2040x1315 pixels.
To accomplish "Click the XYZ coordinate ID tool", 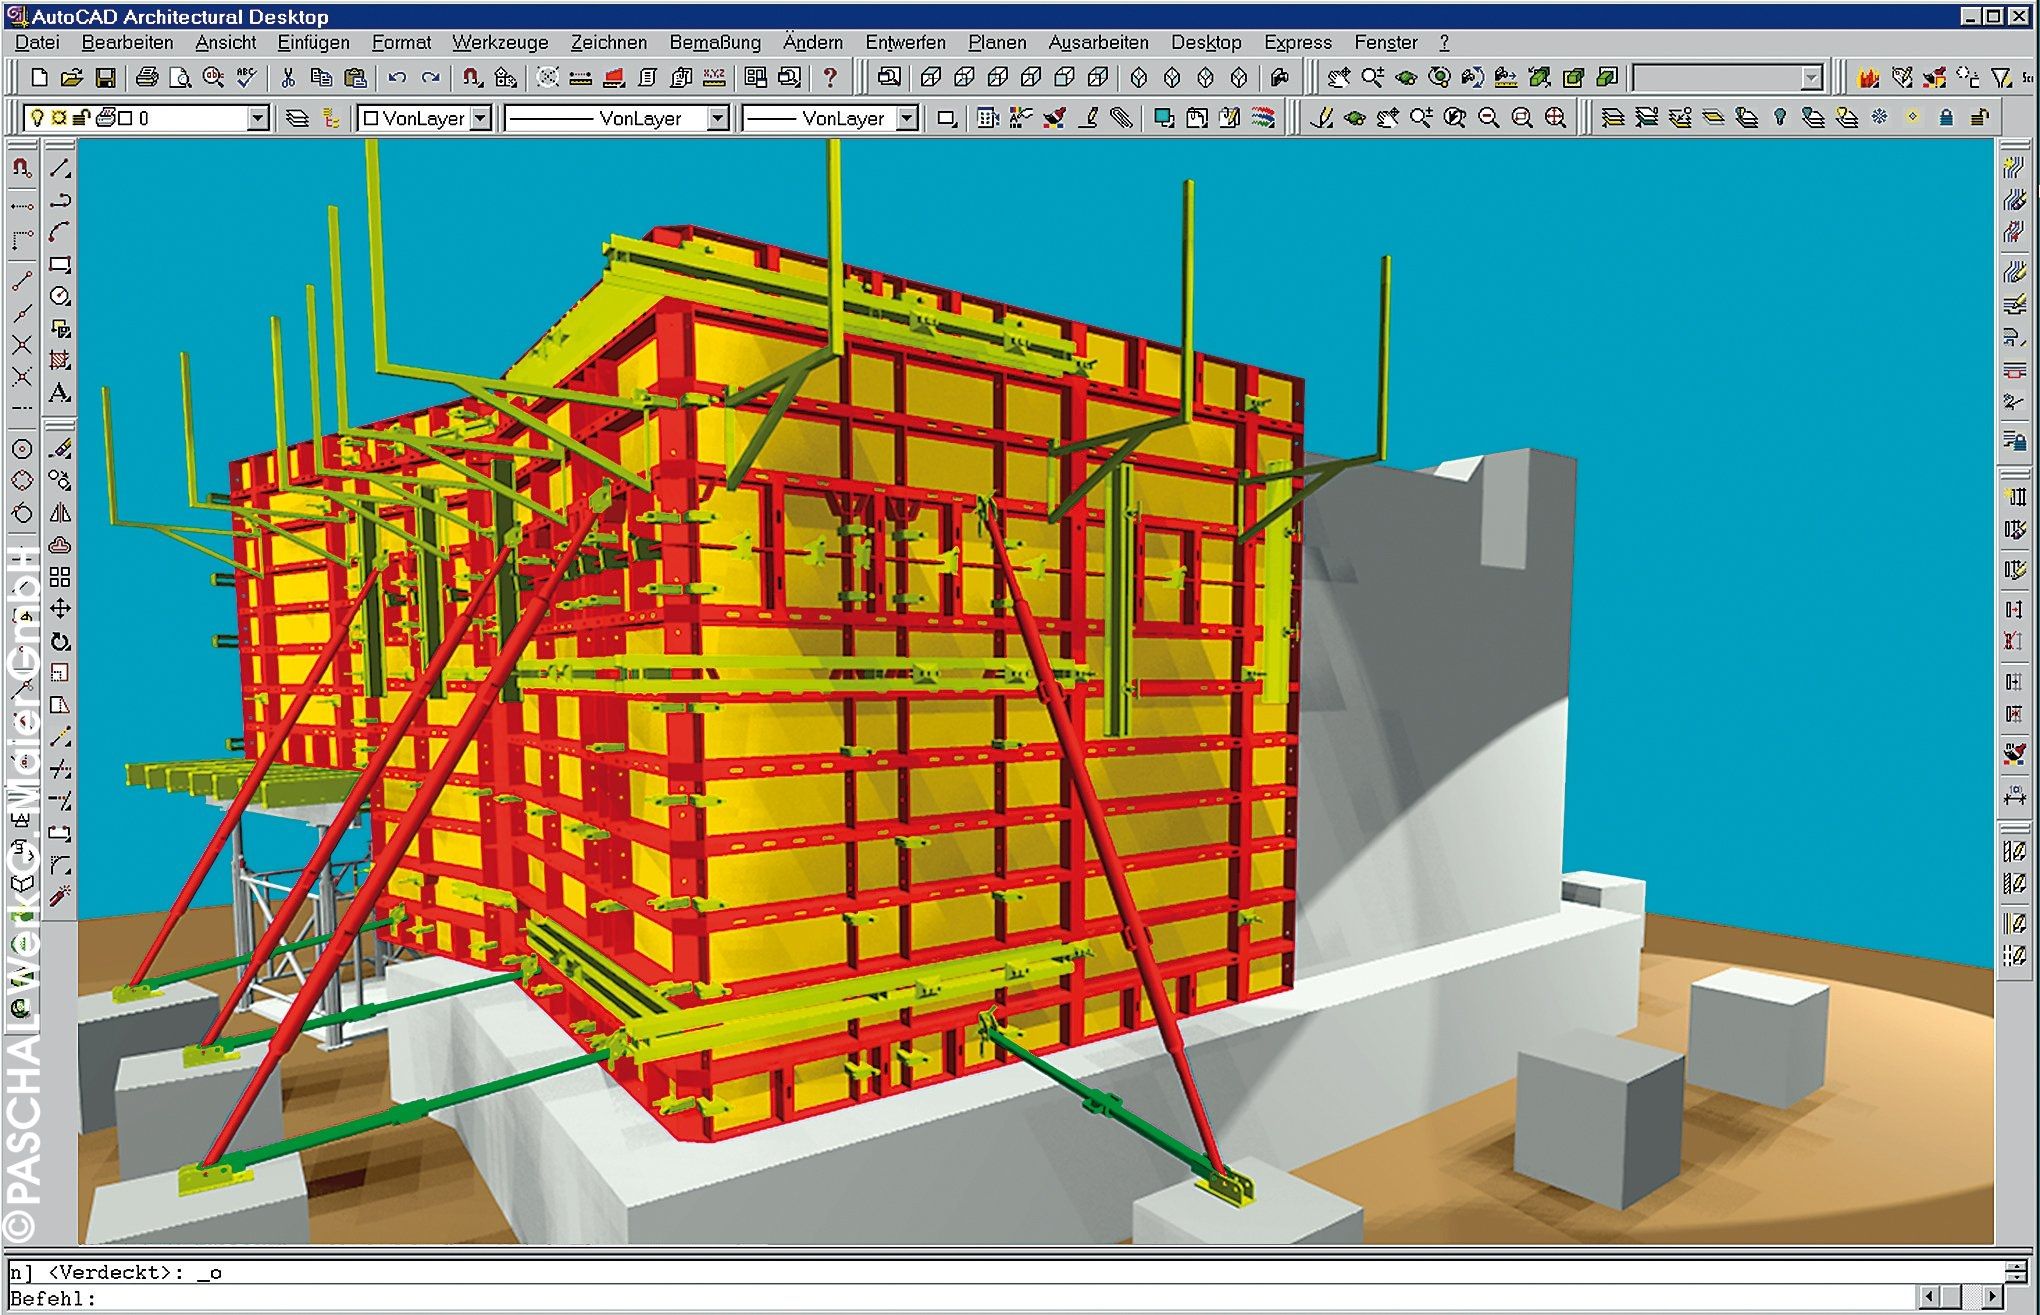I will coord(715,77).
